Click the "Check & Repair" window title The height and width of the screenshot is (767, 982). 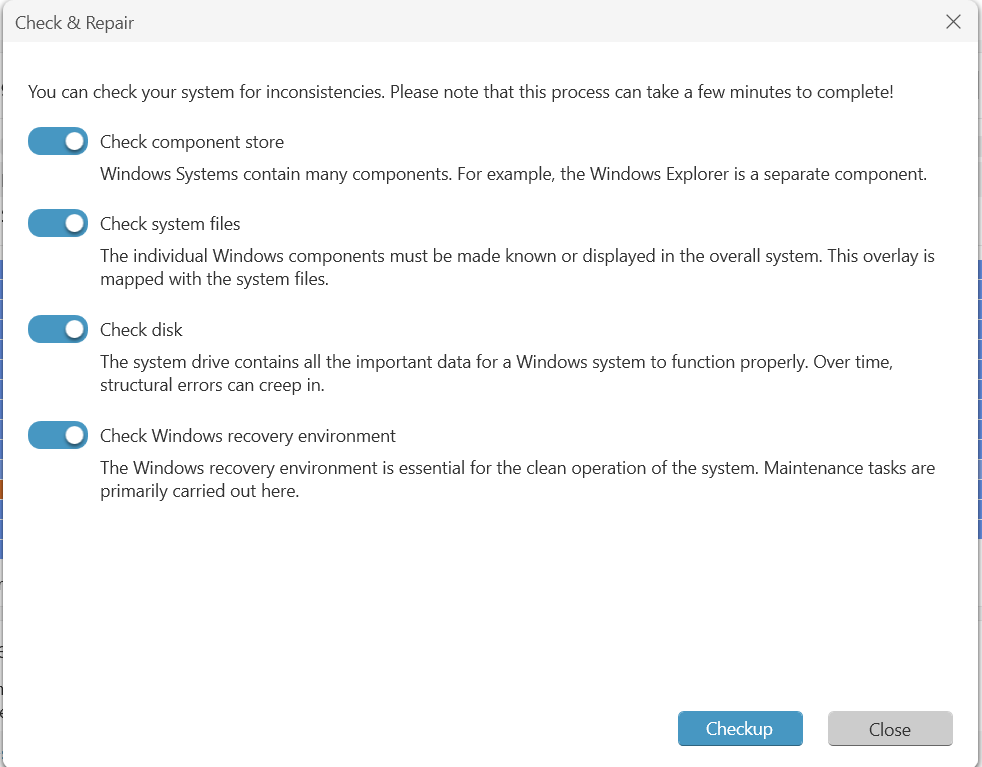coord(75,23)
